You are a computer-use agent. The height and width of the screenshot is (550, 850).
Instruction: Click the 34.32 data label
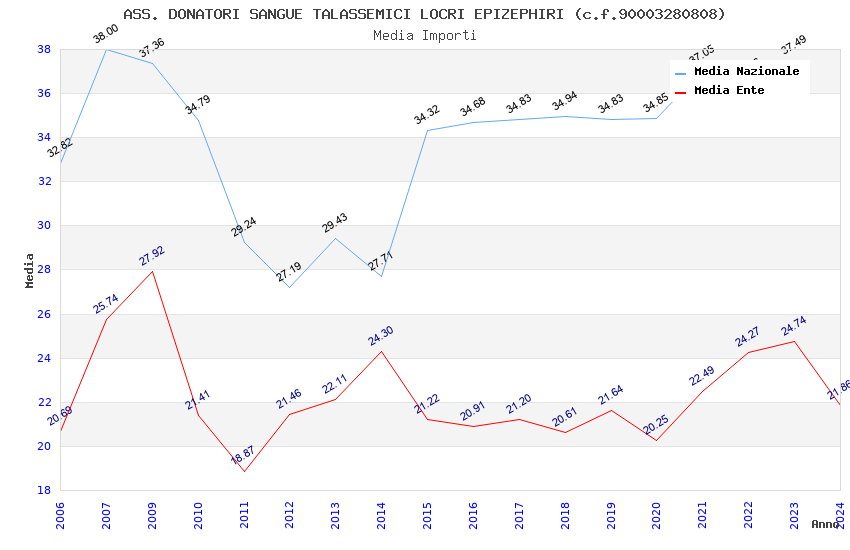click(x=427, y=114)
